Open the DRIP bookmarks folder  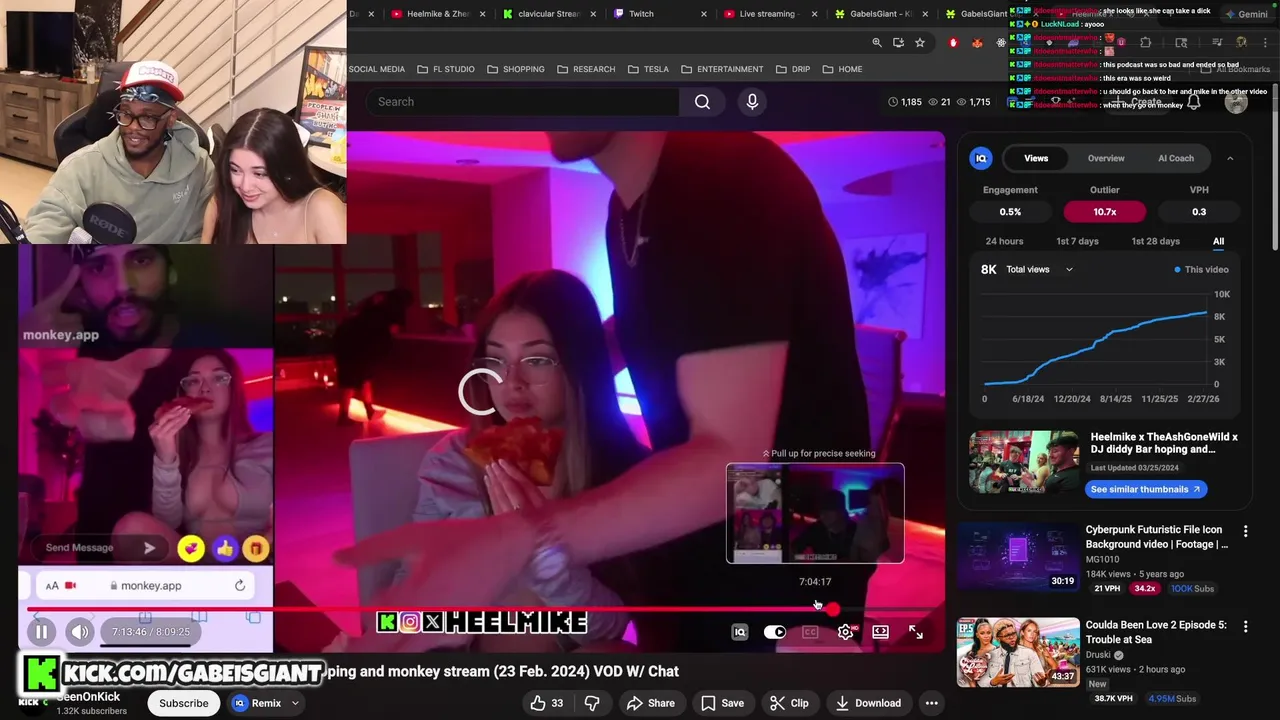[792, 69]
